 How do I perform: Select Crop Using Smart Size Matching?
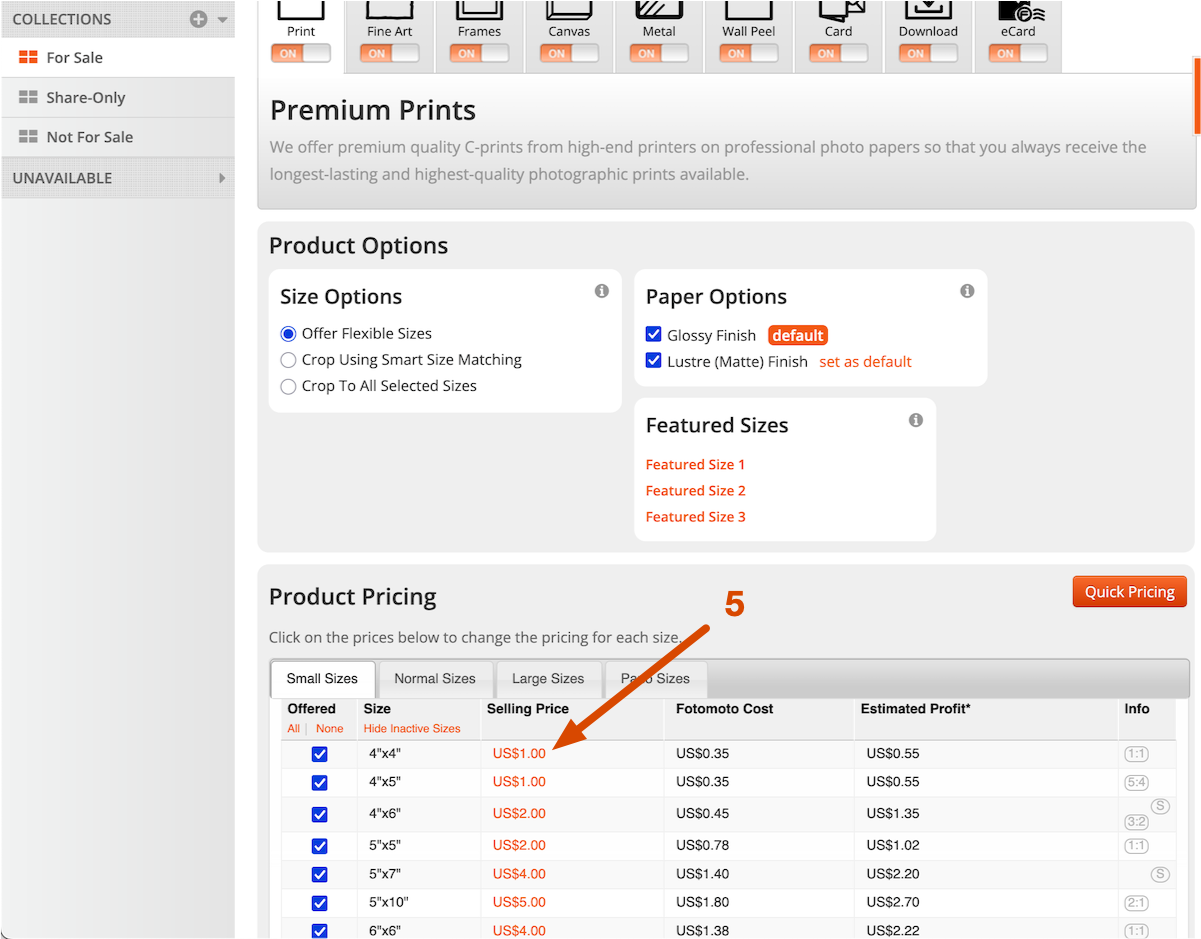[x=289, y=360]
